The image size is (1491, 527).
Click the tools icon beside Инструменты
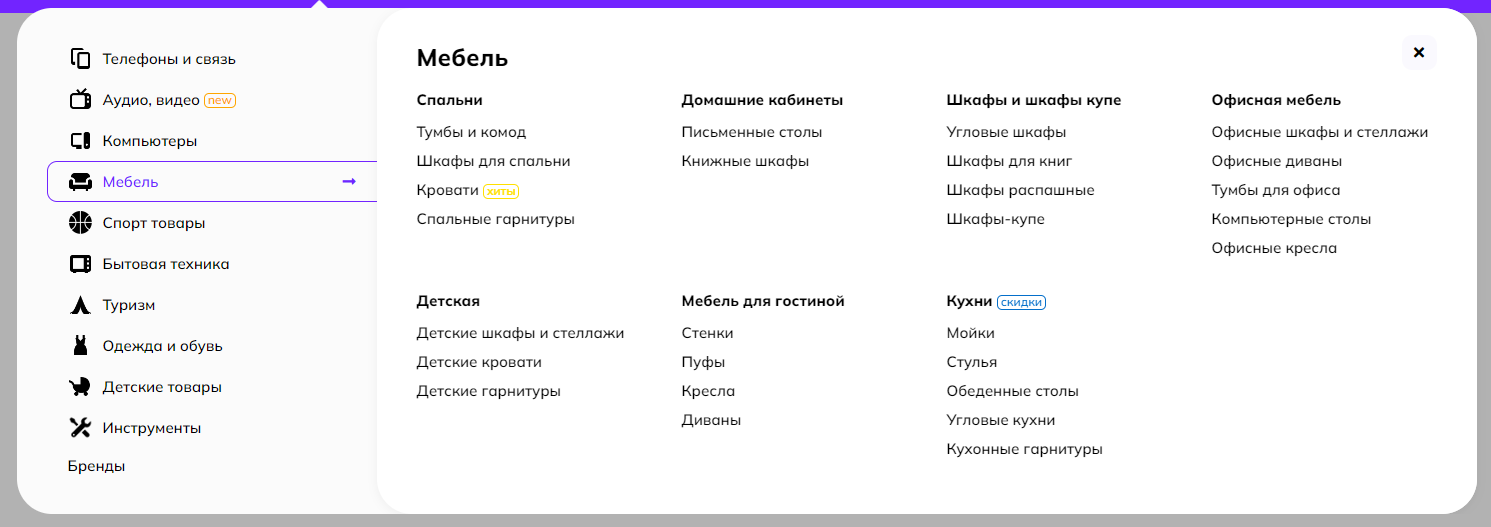80,428
